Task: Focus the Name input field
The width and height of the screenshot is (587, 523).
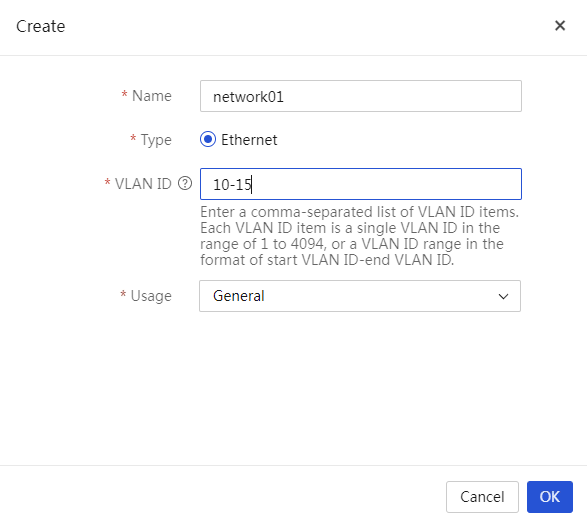Action: (361, 96)
